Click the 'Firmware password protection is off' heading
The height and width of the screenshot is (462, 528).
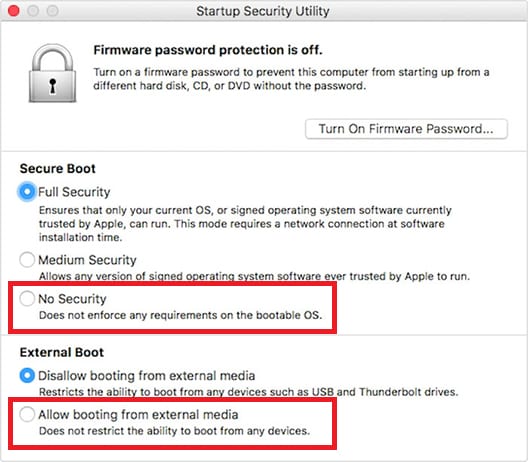[x=208, y=50]
